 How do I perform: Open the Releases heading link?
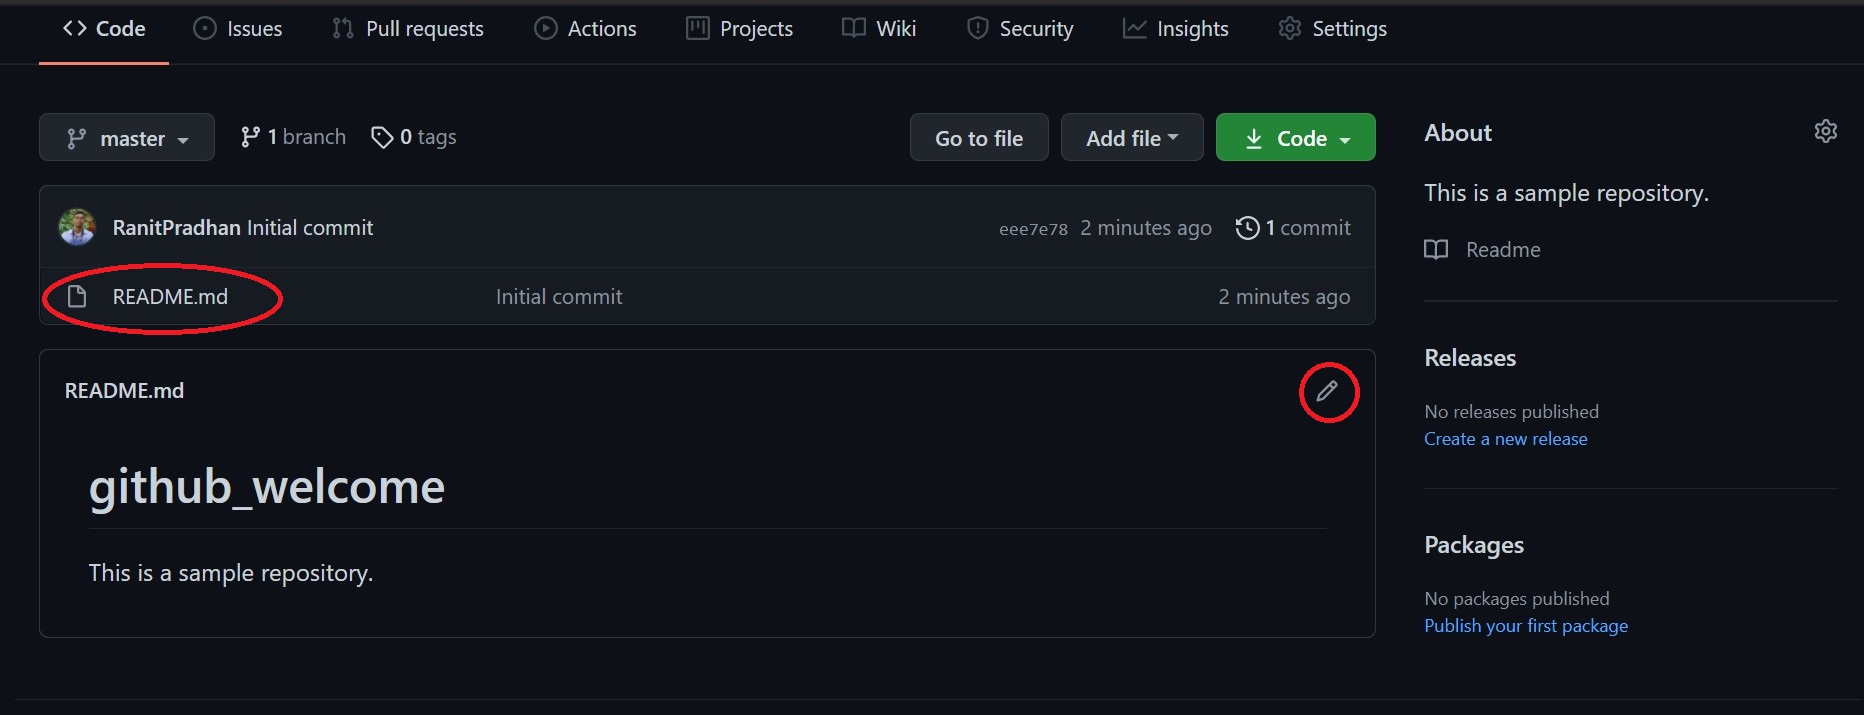pos(1470,358)
